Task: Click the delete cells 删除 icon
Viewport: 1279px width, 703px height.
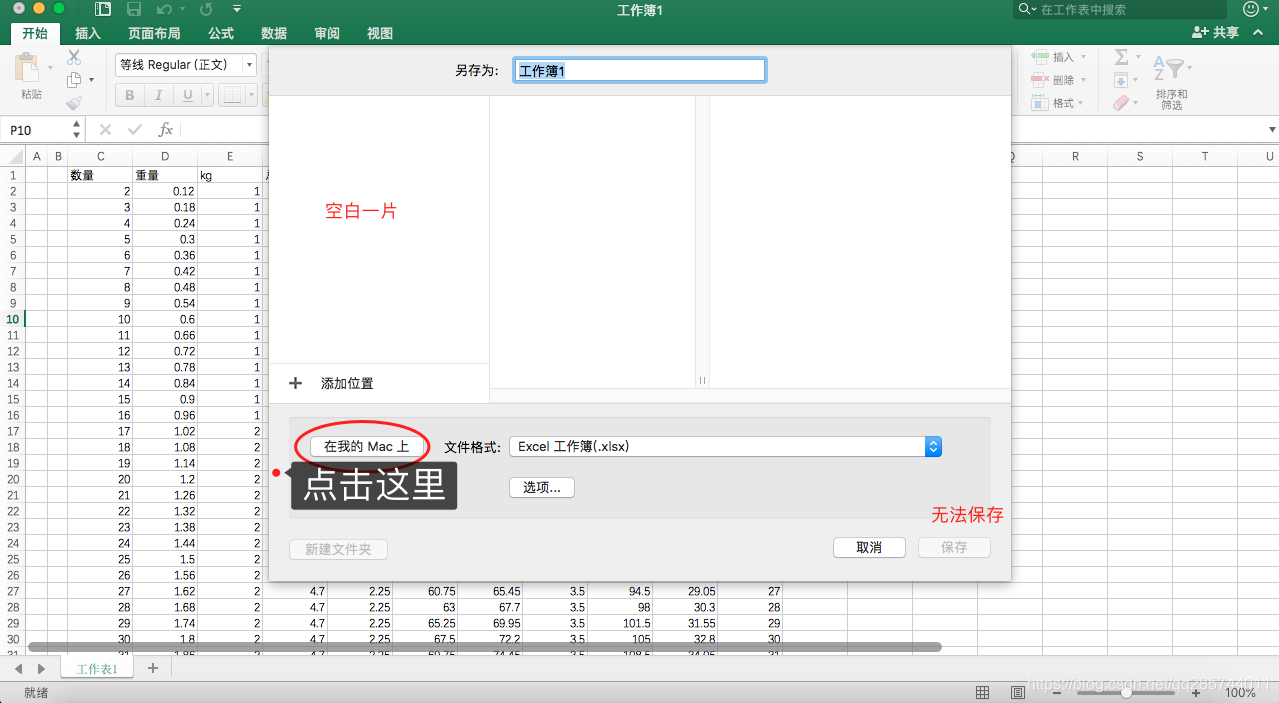Action: (1040, 80)
